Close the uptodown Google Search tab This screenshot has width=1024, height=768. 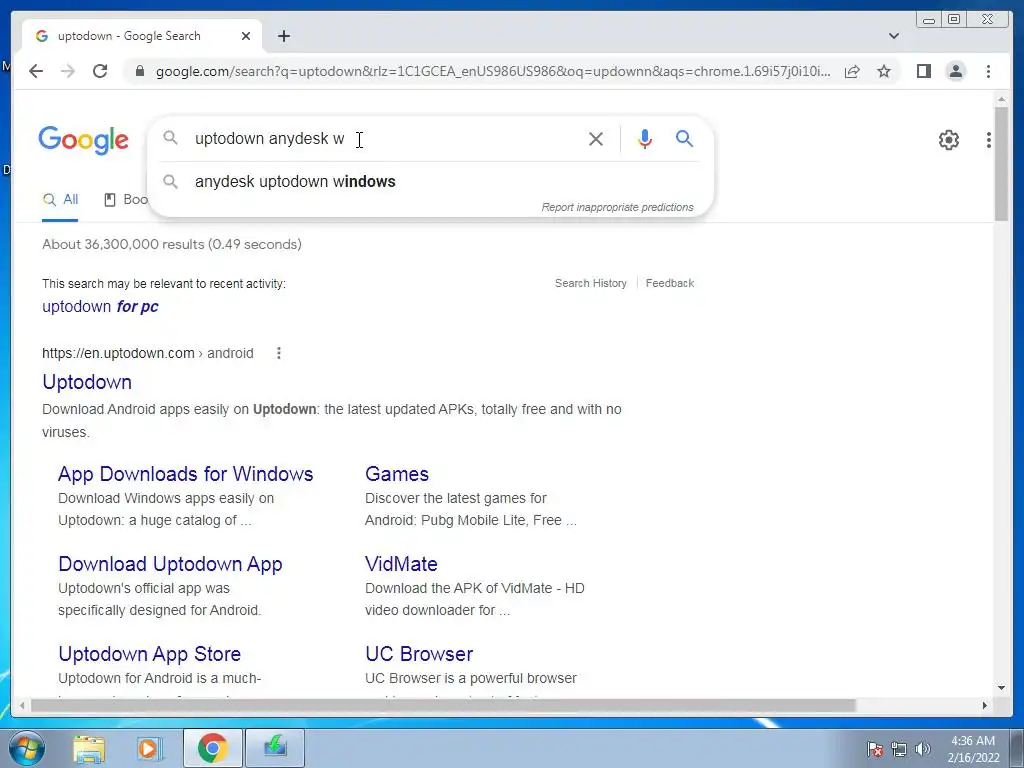246,36
